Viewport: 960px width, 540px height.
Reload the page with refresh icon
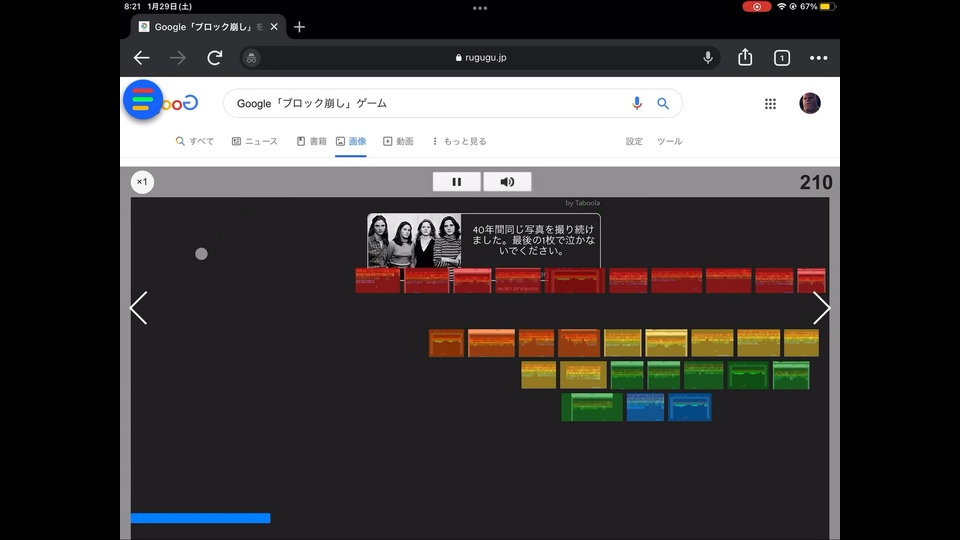(x=214, y=58)
